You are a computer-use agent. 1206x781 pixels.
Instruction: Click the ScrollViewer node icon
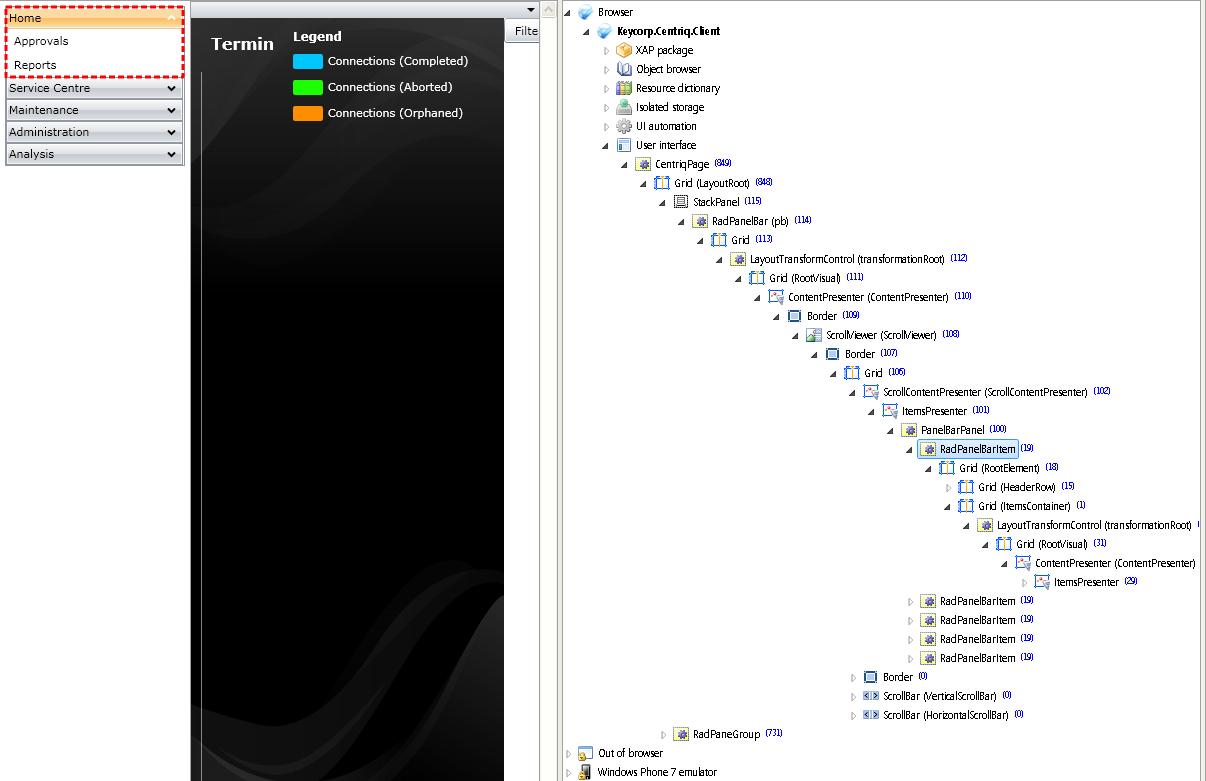tap(814, 335)
